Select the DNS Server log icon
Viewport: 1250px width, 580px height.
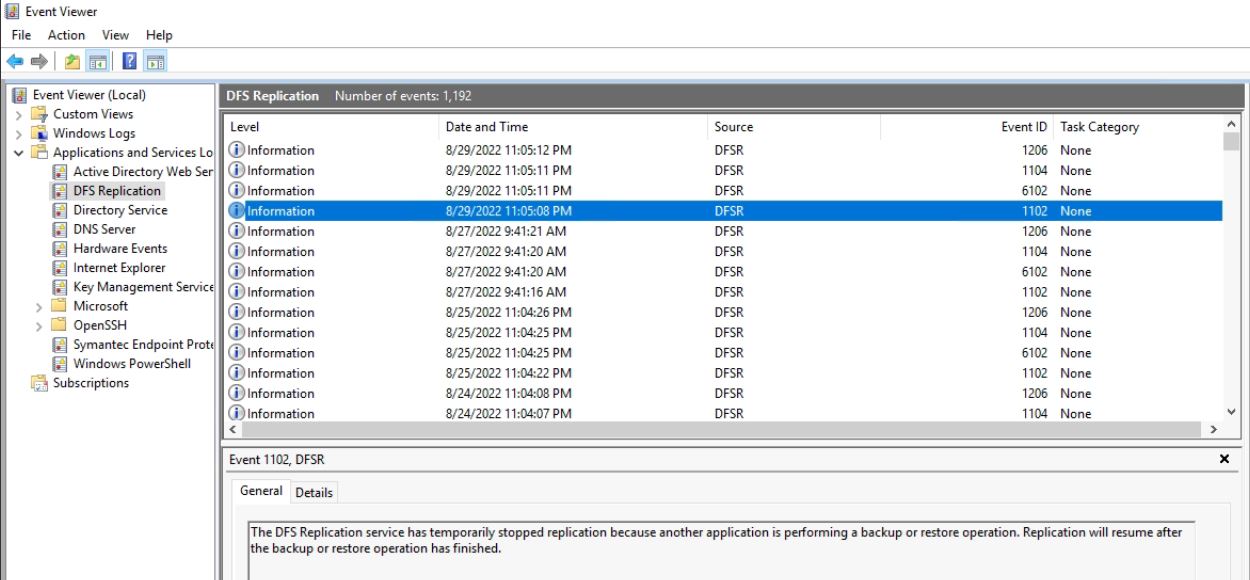coord(62,228)
